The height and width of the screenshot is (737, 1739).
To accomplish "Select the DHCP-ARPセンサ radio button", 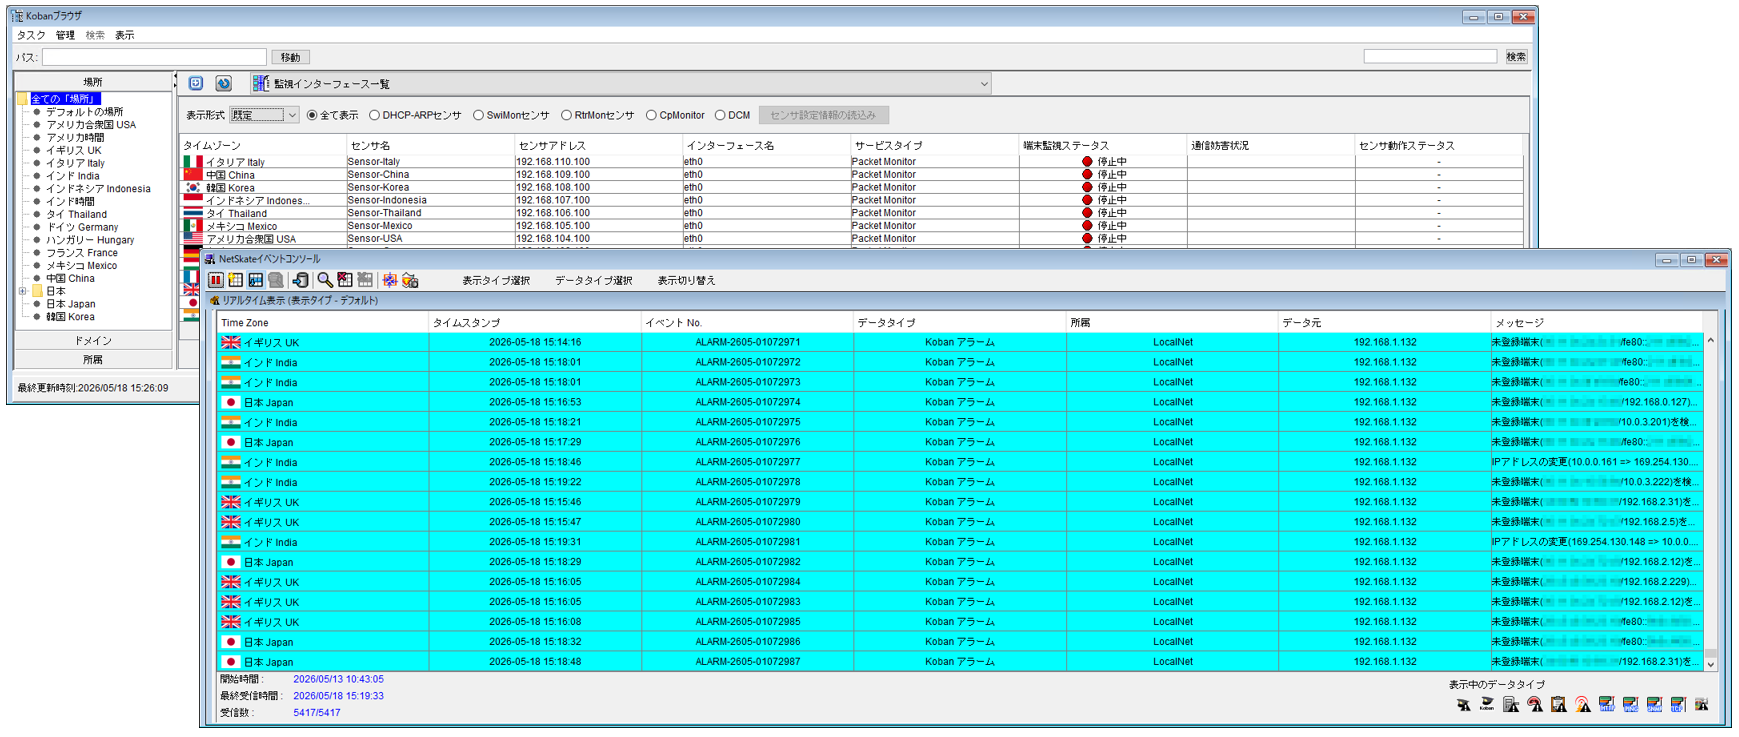I will point(374,115).
